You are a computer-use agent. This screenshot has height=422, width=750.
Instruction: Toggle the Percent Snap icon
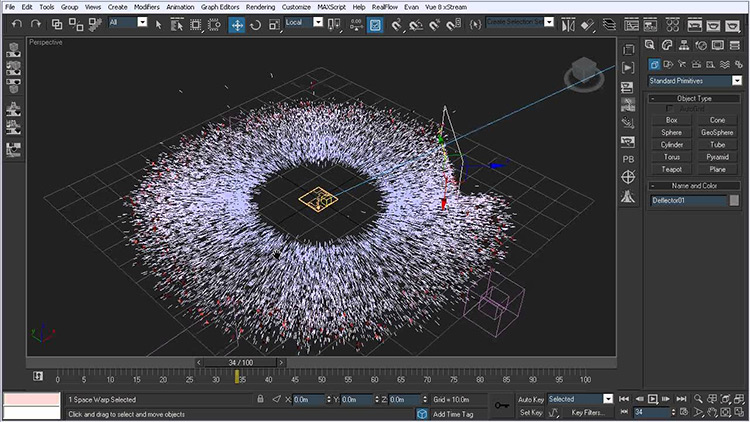click(434, 24)
